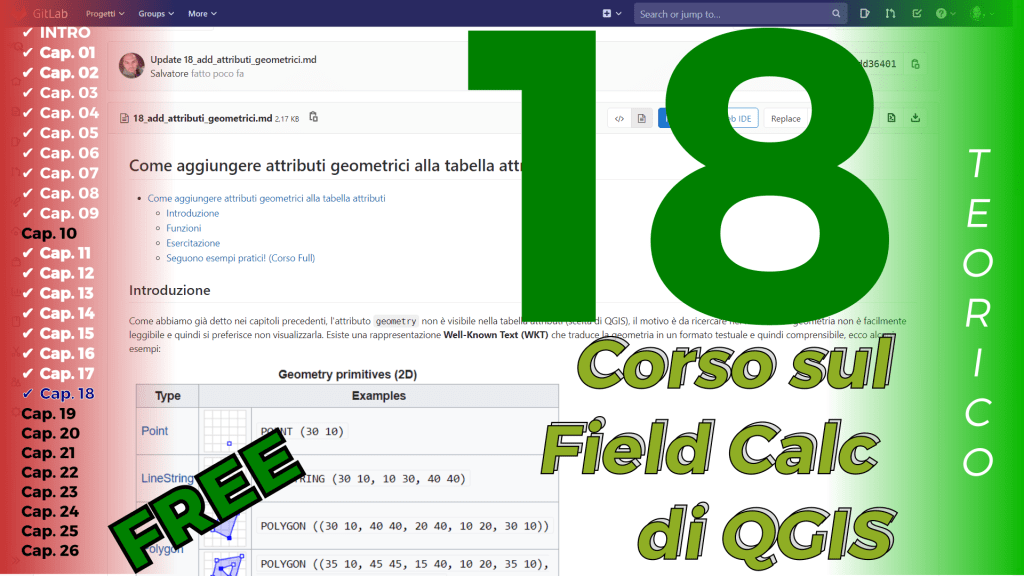This screenshot has width=1024, height=576.
Task: Click the Replace button
Action: coord(785,118)
